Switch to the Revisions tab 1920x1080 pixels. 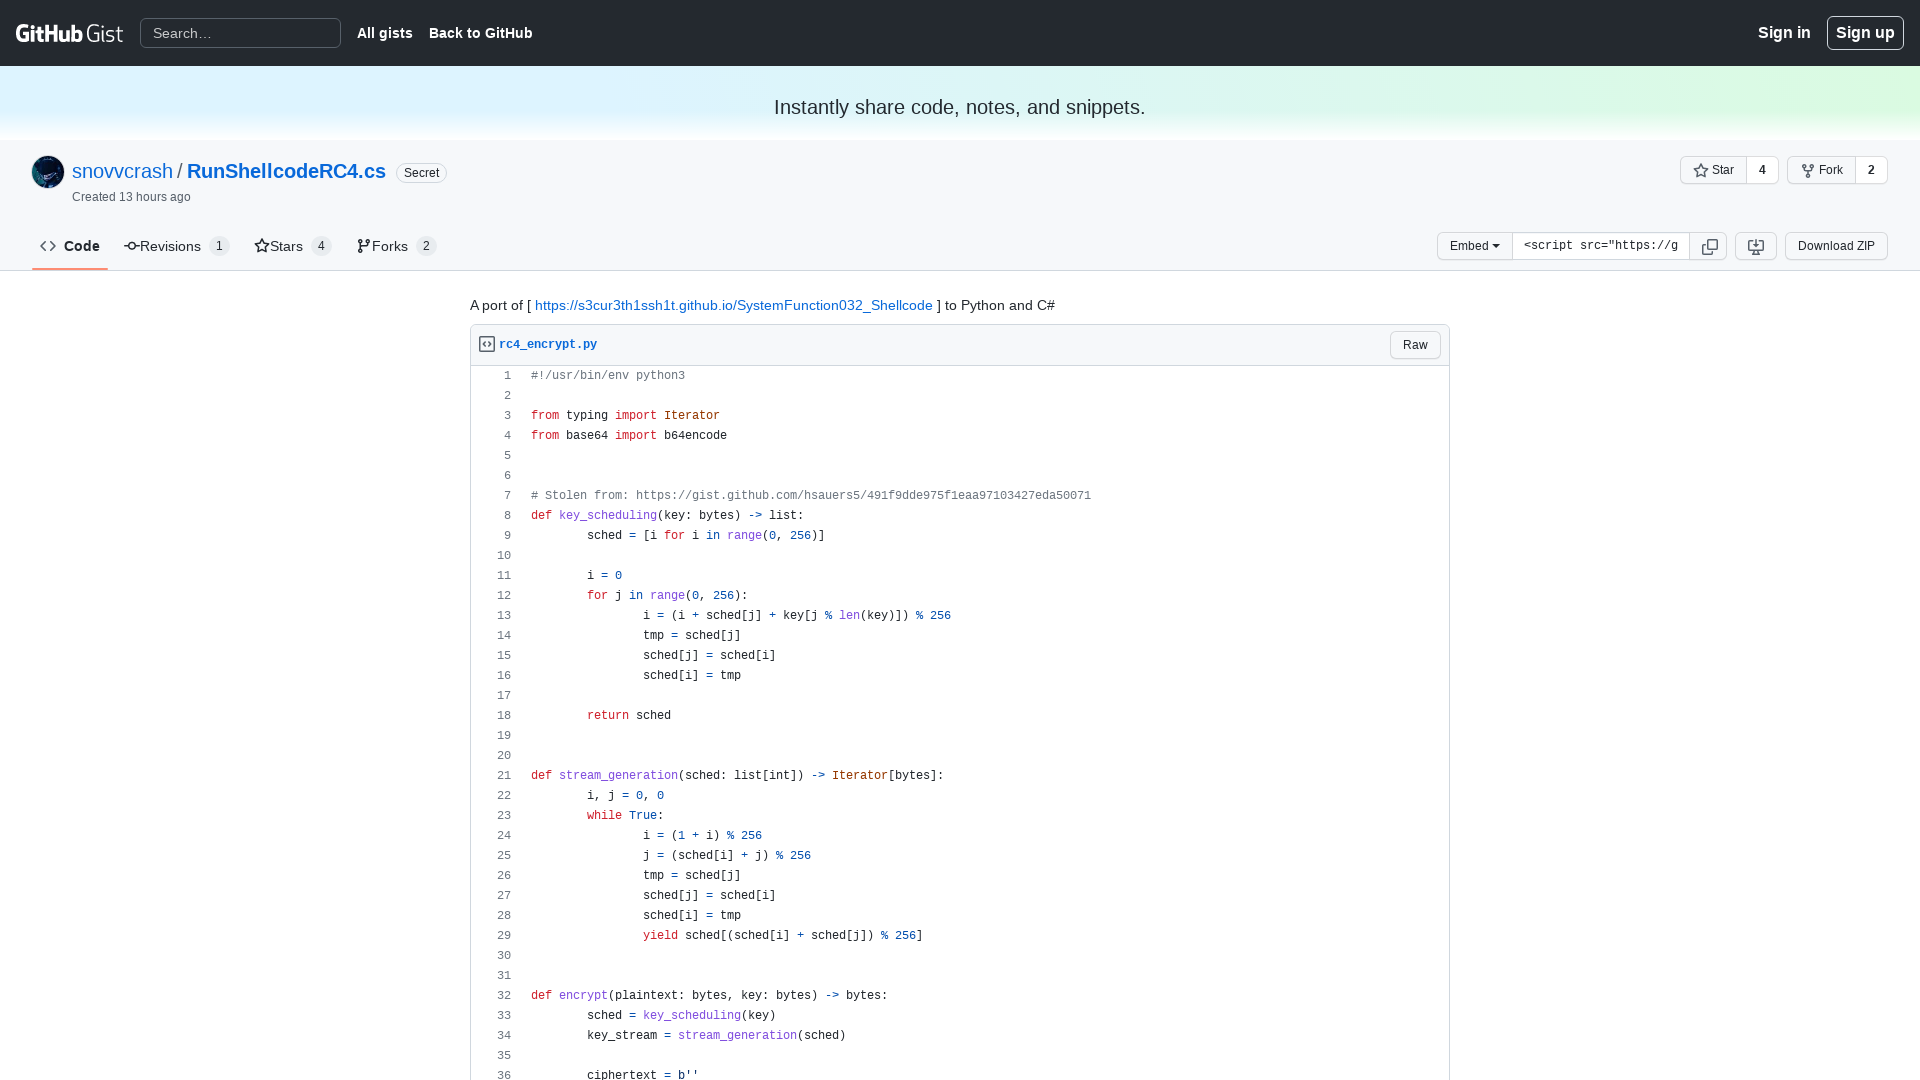(x=170, y=246)
